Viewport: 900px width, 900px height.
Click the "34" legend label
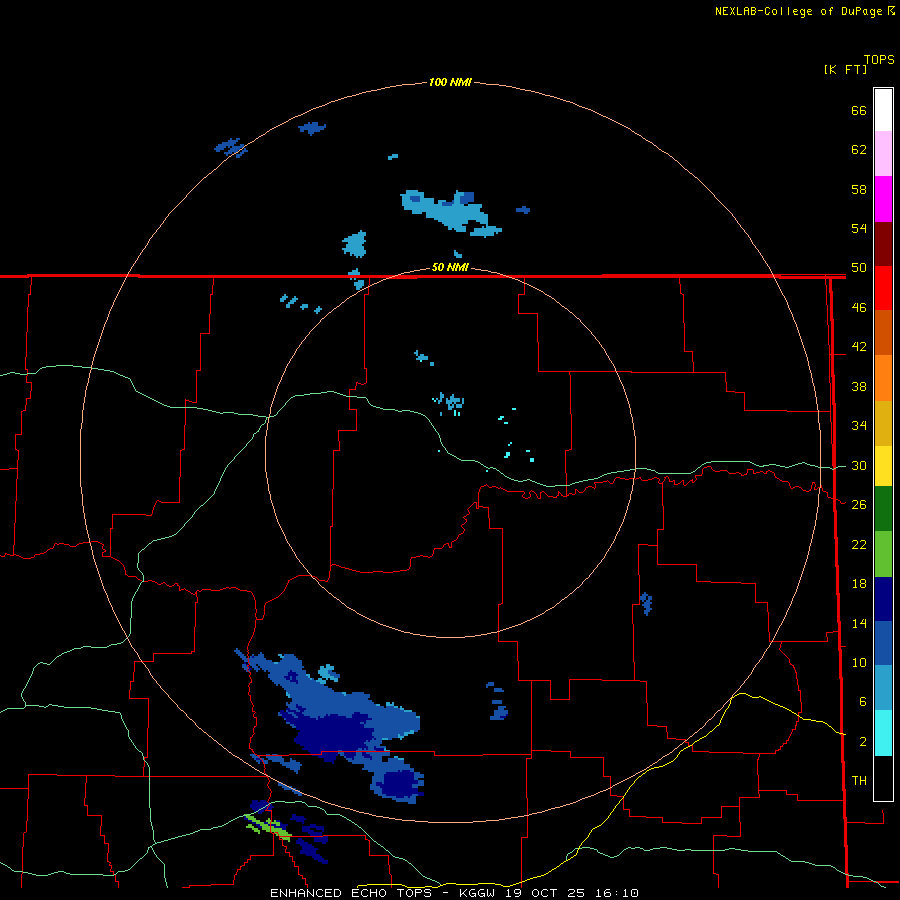[859, 426]
